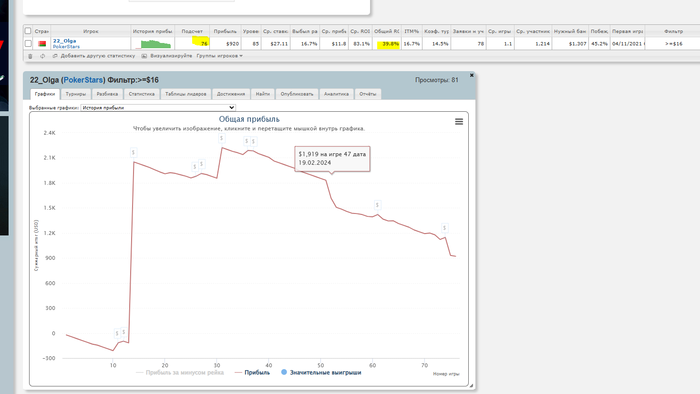Click the $920 profit cell

225,43
